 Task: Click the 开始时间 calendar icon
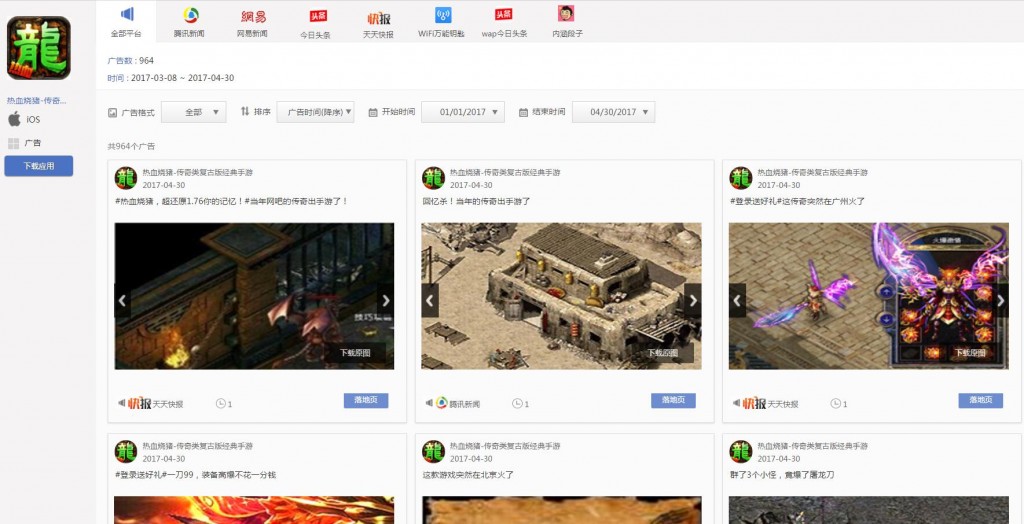point(373,112)
